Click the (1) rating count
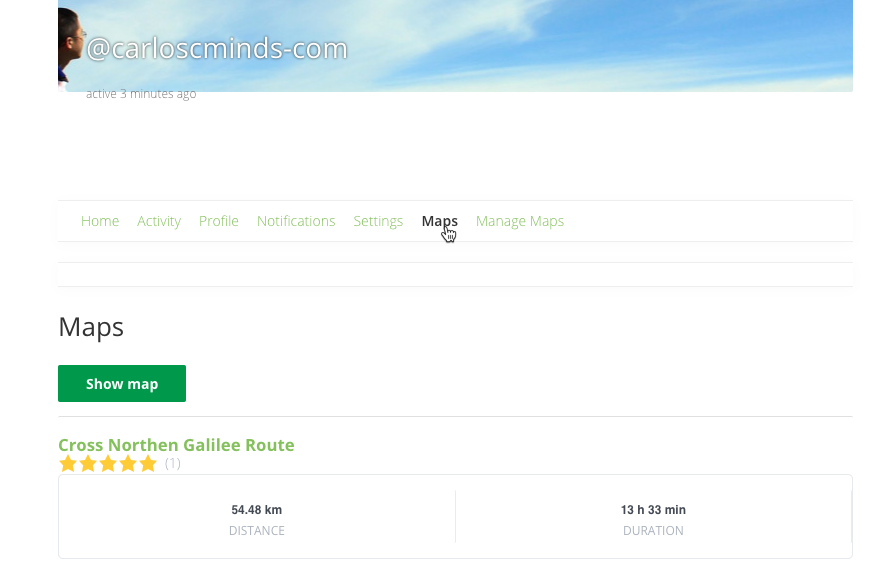This screenshot has width=883, height=574. [x=172, y=464]
